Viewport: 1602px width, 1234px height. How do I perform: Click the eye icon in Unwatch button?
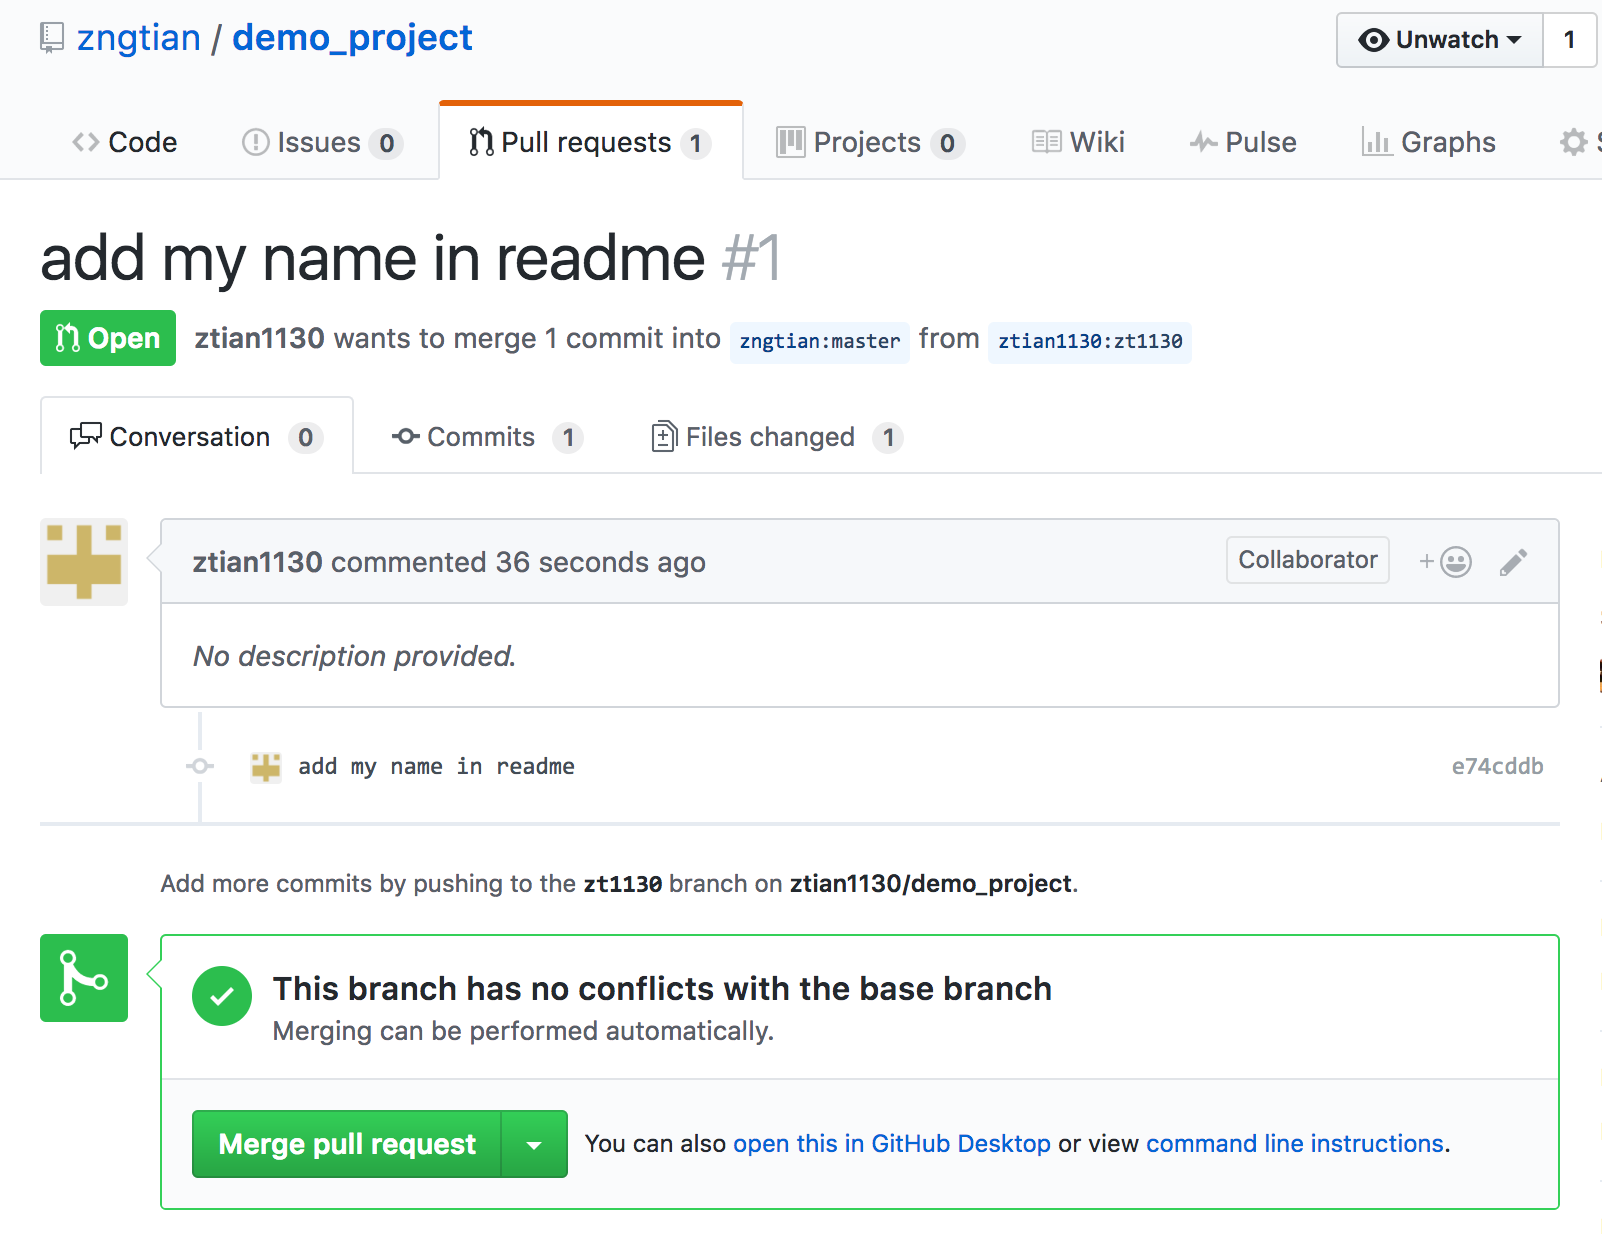click(x=1374, y=40)
